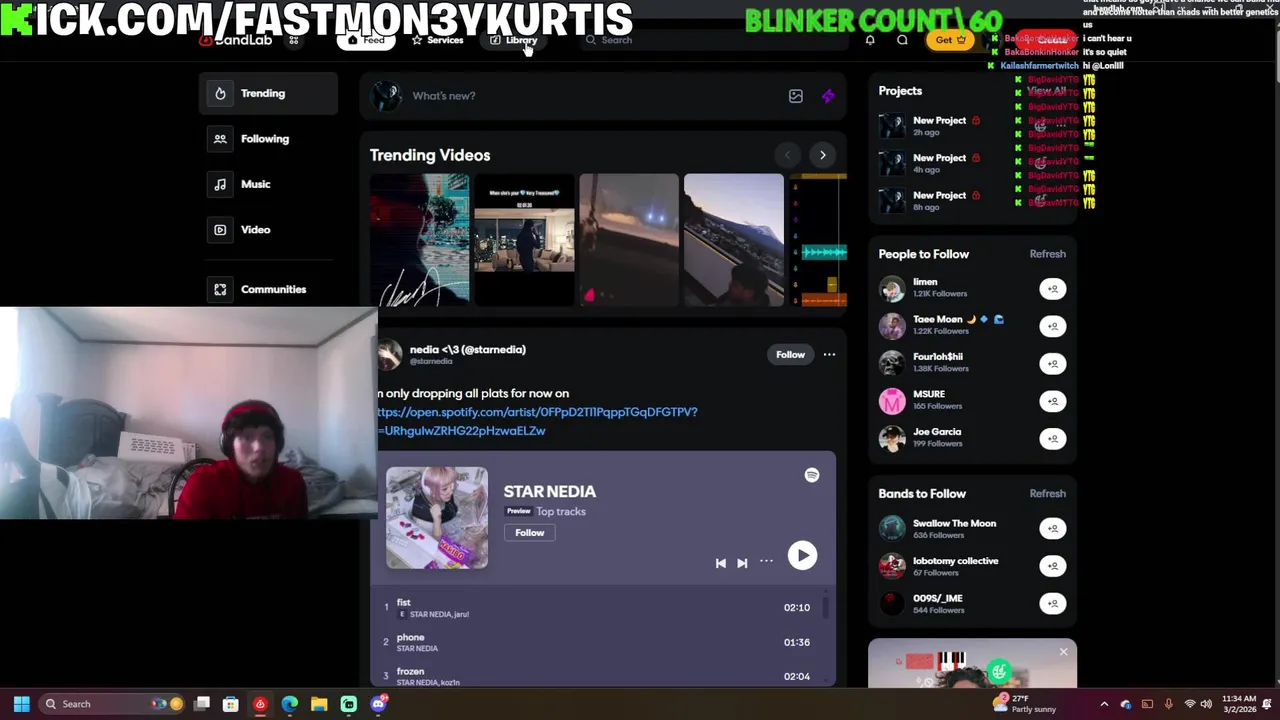The image size is (1280, 720).
Task: Open more options on nedia's post
Action: (829, 354)
